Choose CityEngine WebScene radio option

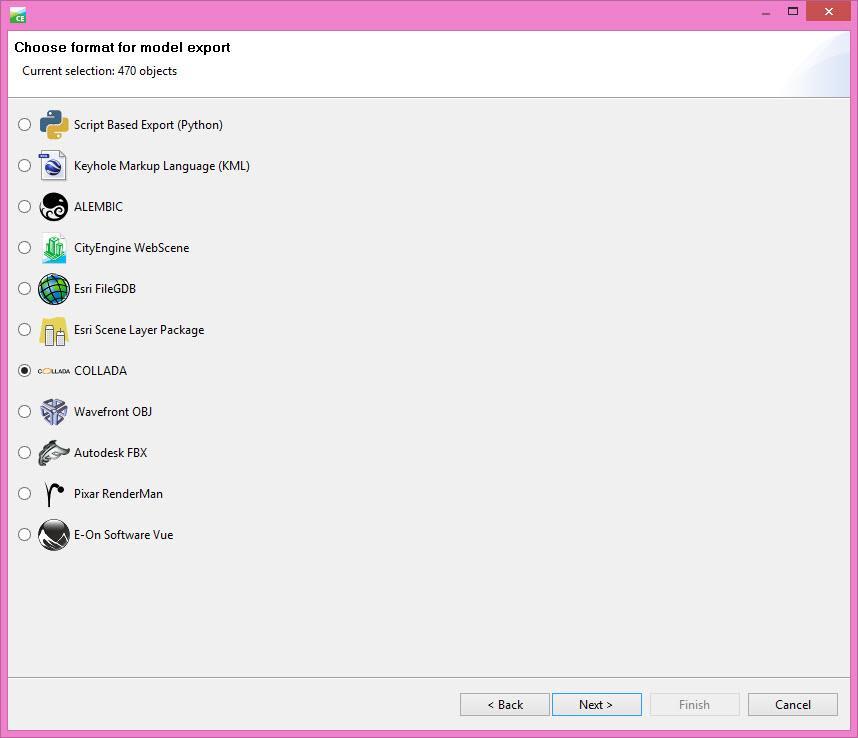click(24, 247)
